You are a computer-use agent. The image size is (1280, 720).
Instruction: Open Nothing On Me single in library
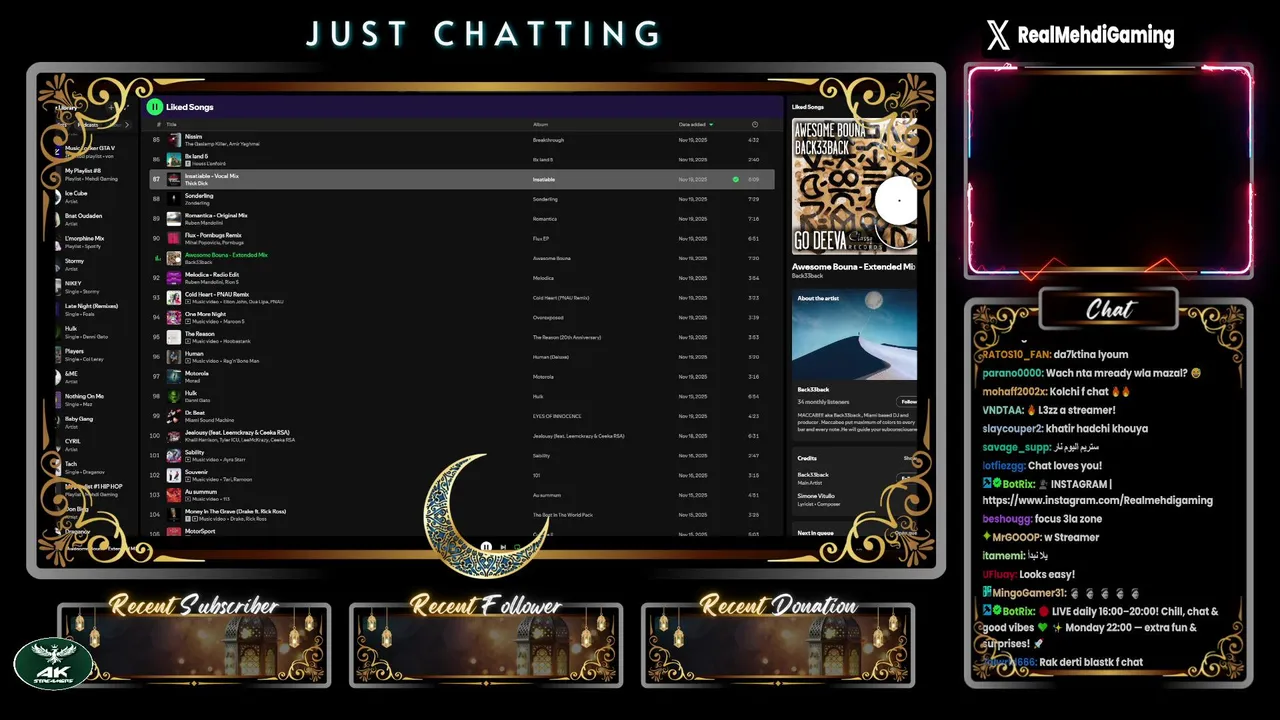[90, 399]
